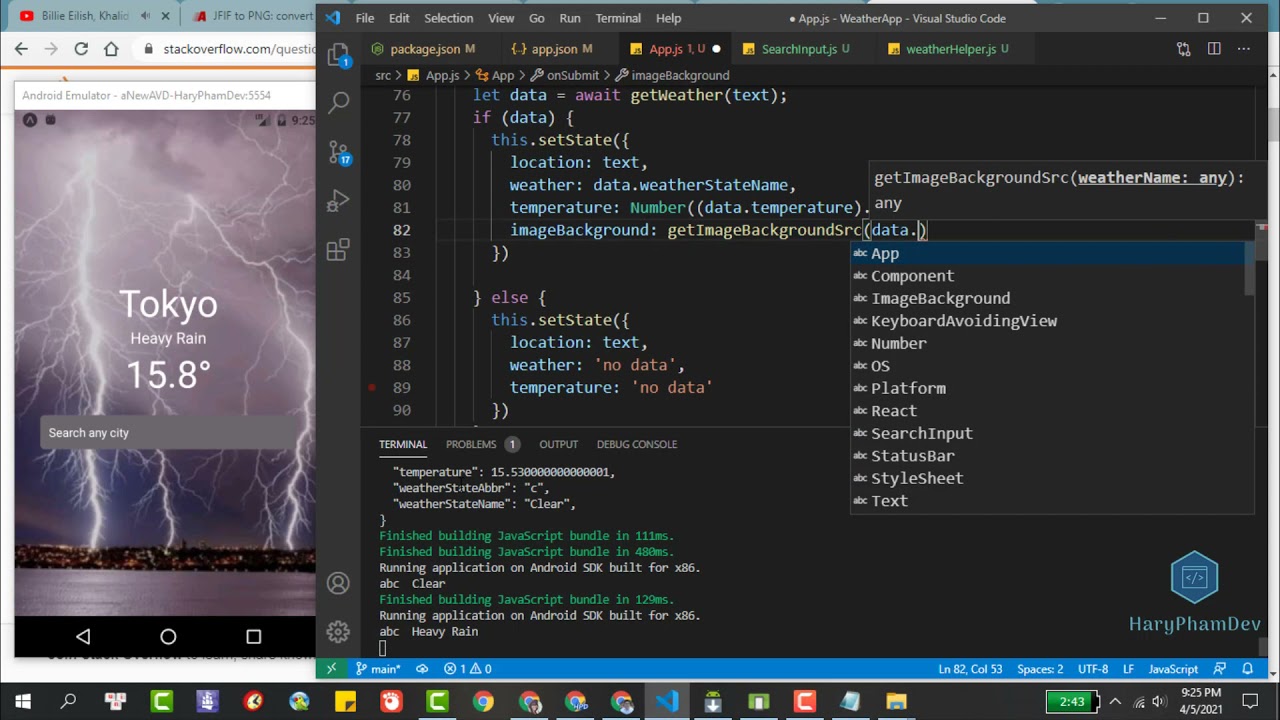Close the unsaved App.js tab dot
The width and height of the screenshot is (1280, 720).
click(716, 49)
